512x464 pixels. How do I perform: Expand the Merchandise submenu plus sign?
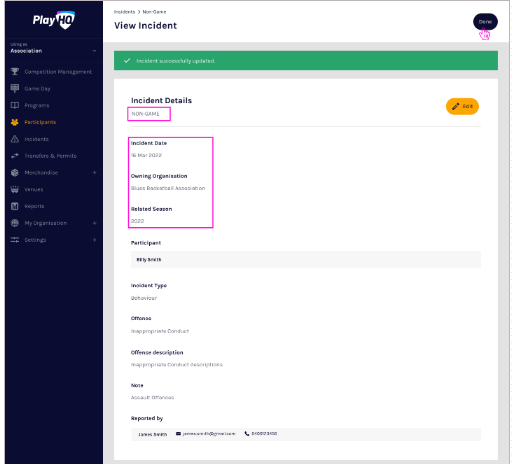(94, 173)
